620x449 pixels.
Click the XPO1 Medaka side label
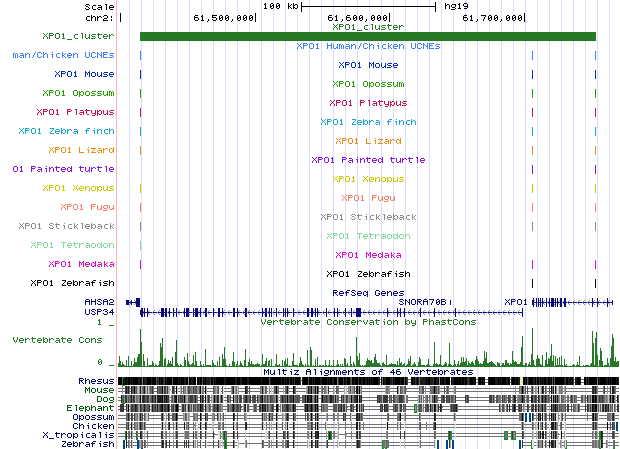(x=81, y=264)
